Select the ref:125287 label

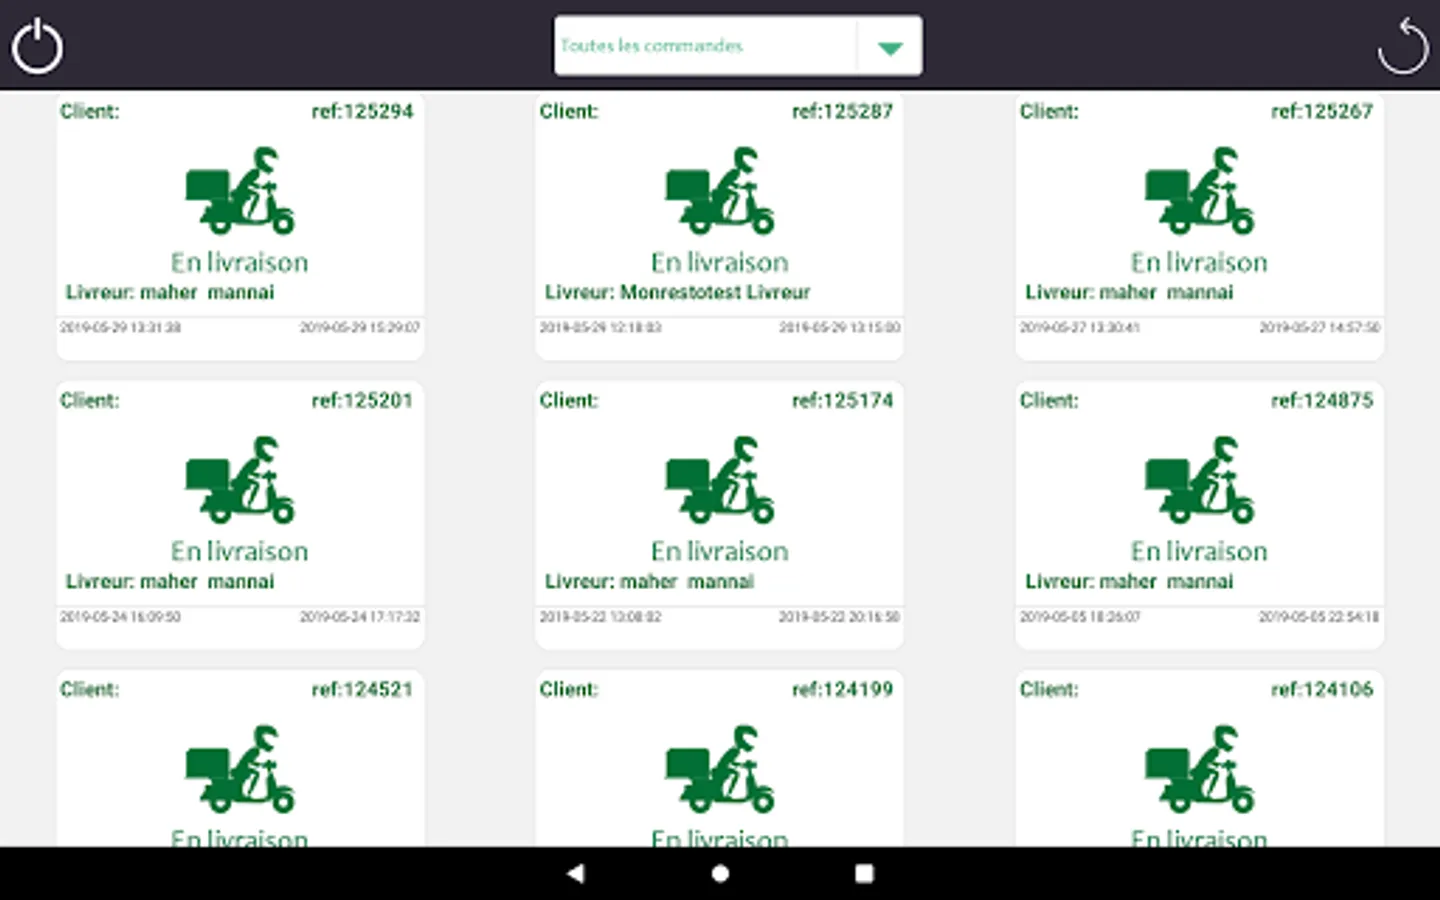[842, 111]
